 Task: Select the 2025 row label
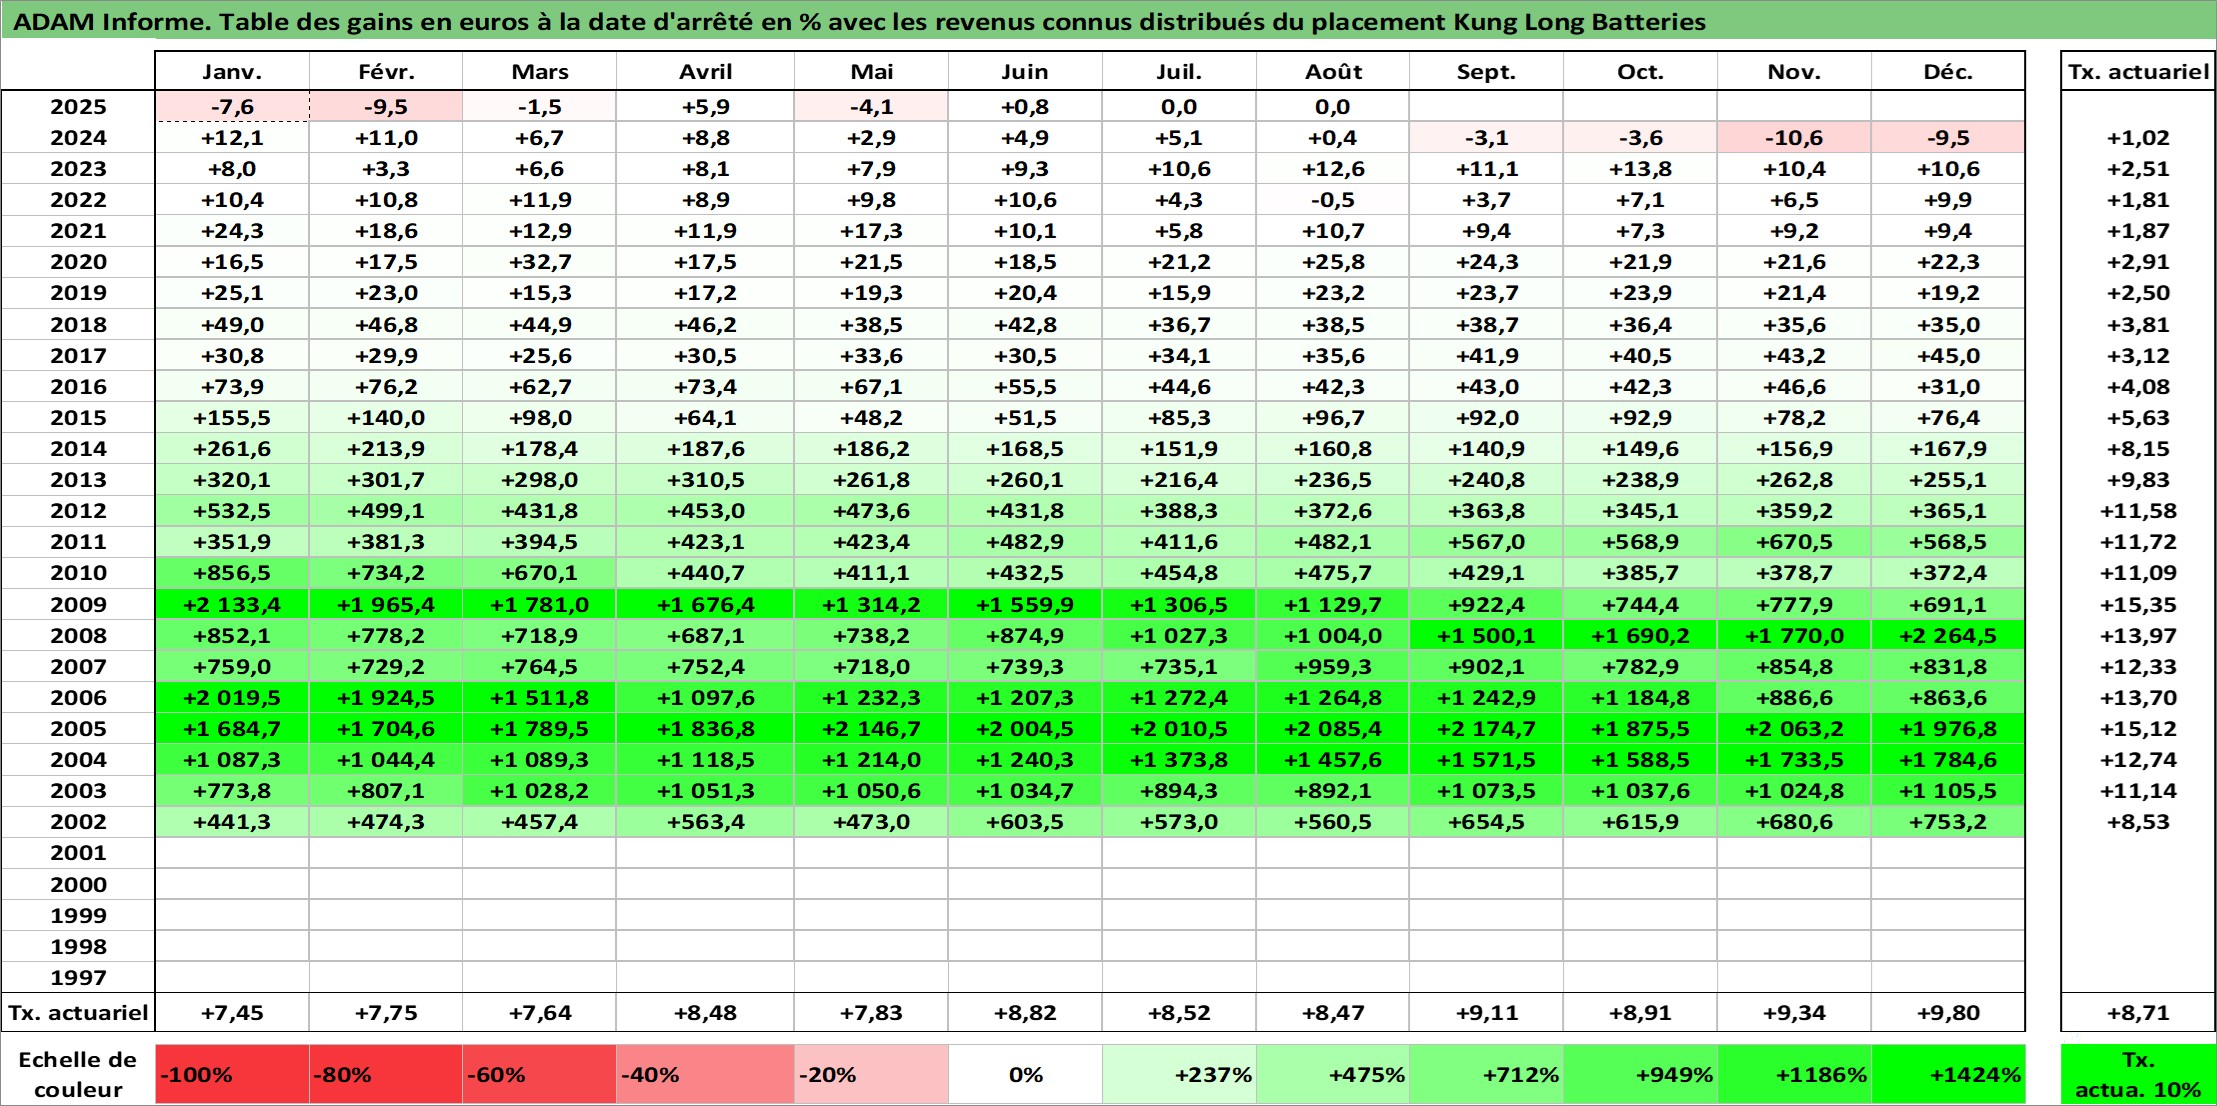point(78,106)
